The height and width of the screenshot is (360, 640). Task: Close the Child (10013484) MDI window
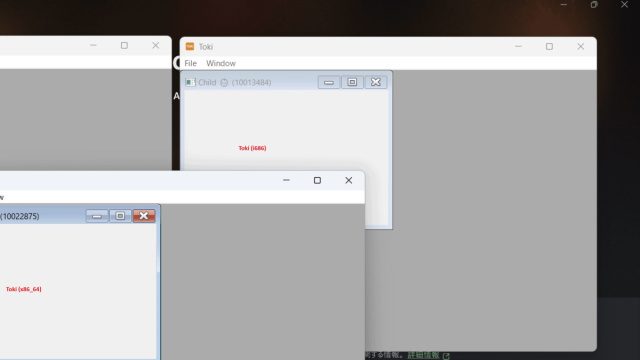point(376,82)
